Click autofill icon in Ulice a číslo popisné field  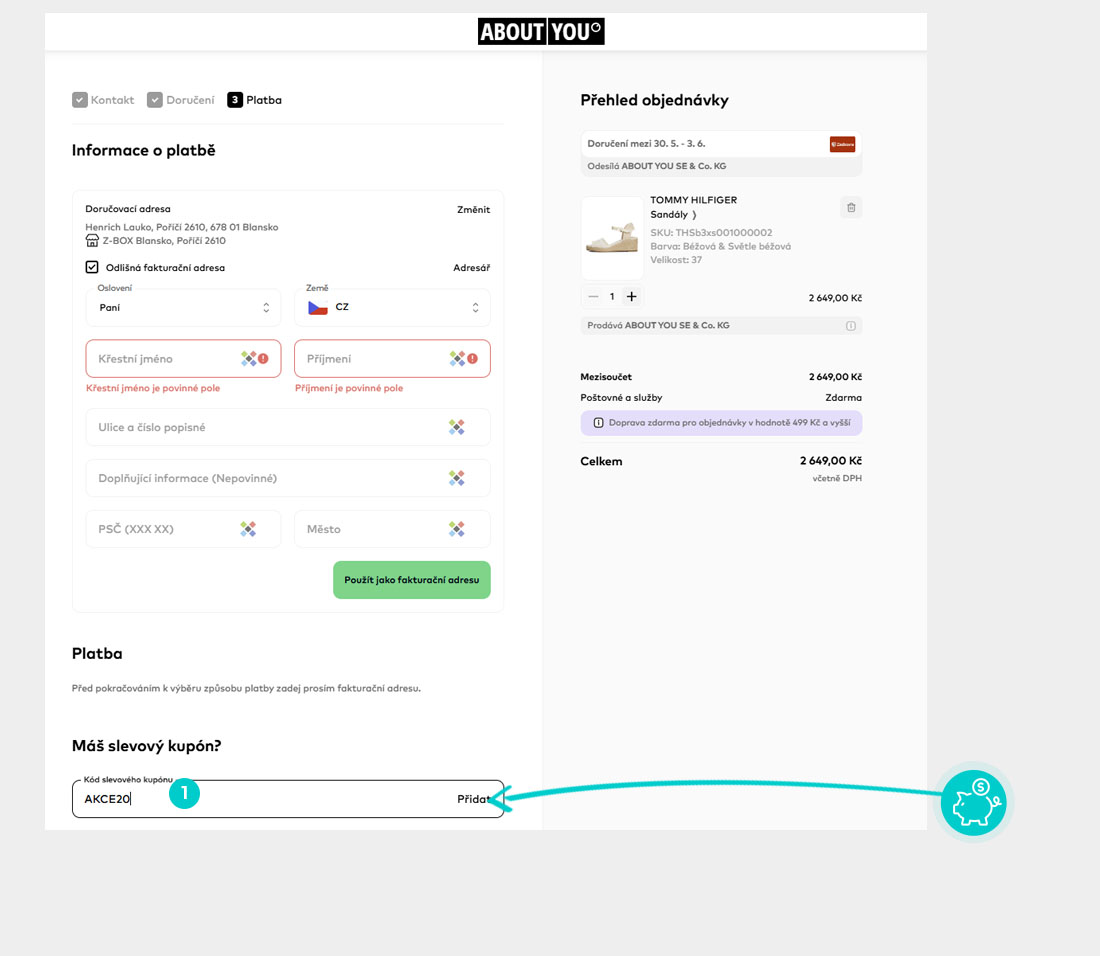[x=457, y=427]
